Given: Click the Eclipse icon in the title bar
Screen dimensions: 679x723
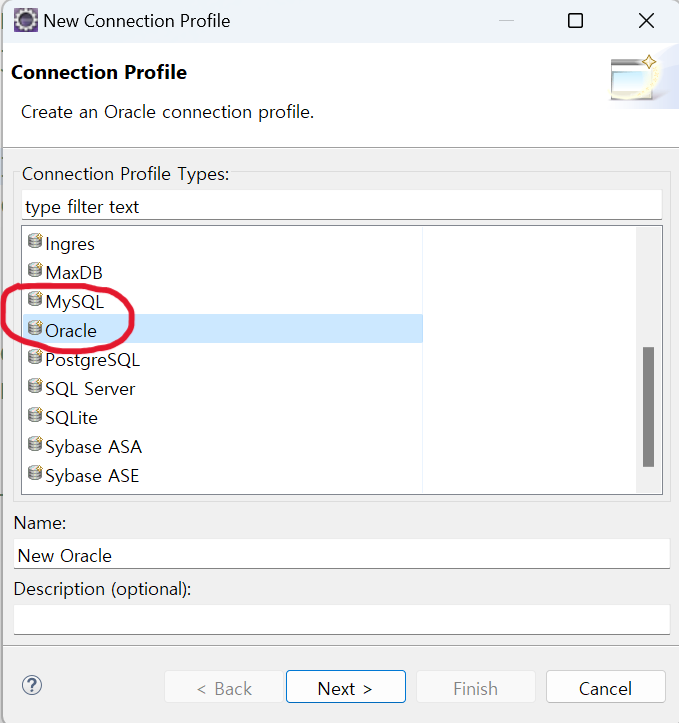Looking at the screenshot, I should click(x=26, y=20).
